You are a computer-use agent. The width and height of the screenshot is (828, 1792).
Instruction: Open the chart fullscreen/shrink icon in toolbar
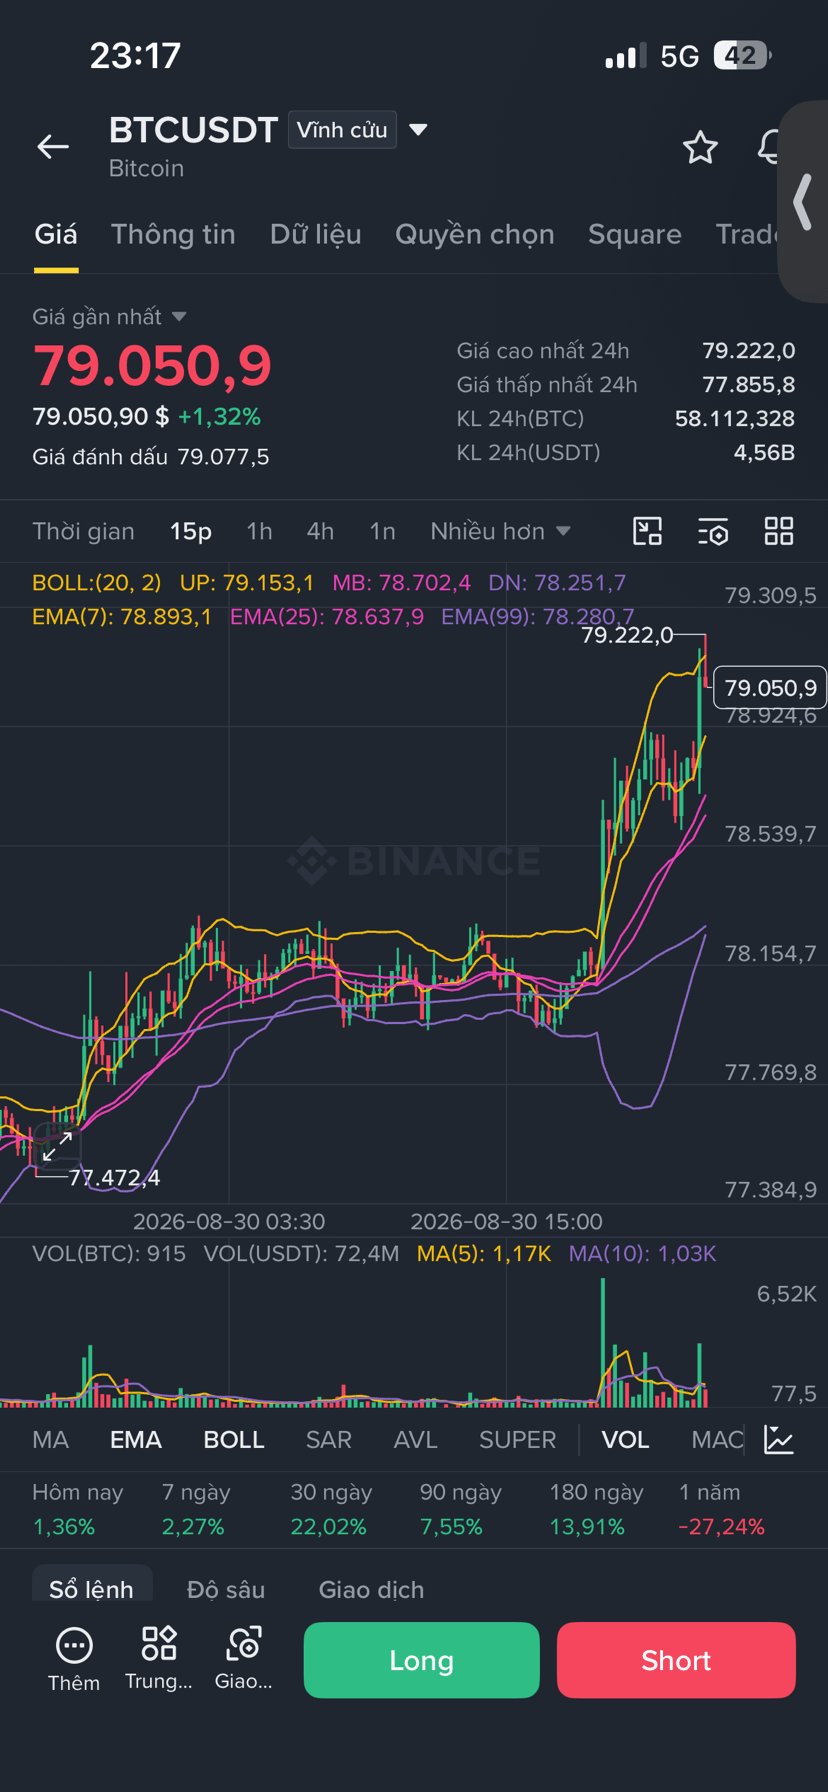(648, 531)
